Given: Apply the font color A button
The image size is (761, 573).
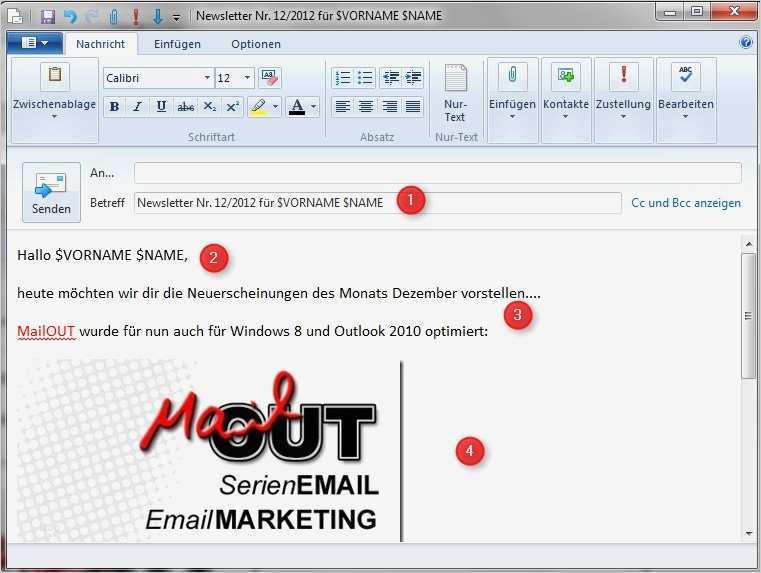Looking at the screenshot, I should click(297, 106).
